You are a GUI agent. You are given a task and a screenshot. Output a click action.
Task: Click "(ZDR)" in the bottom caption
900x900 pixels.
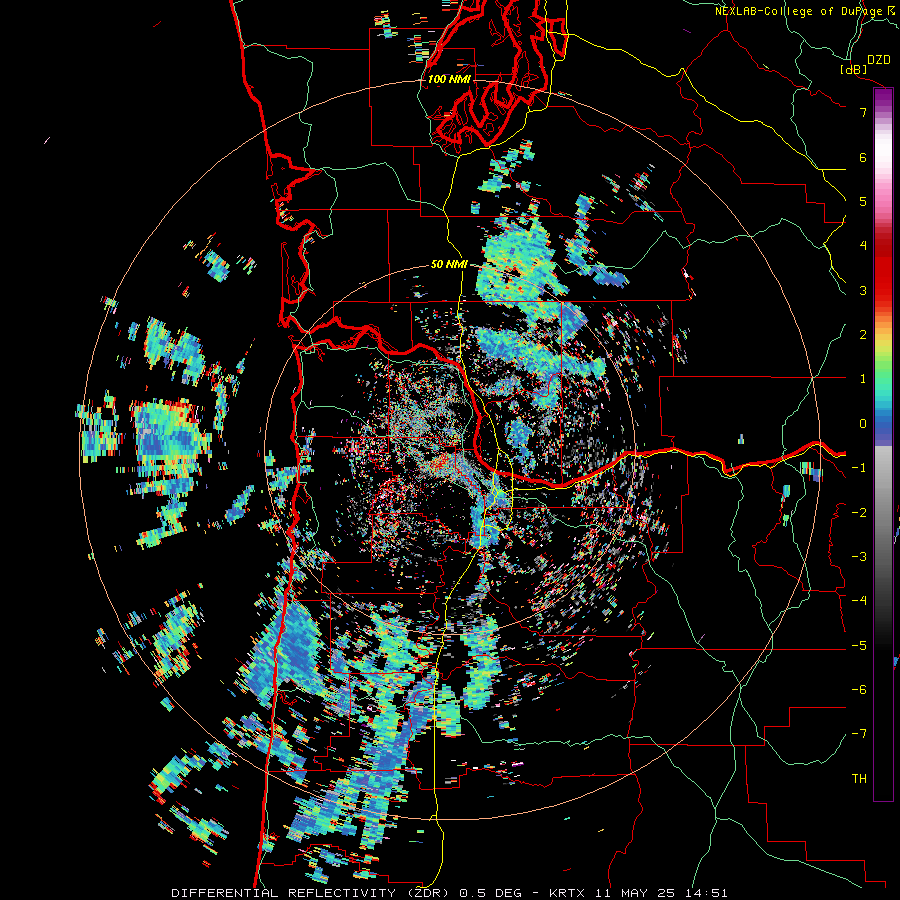(428, 893)
